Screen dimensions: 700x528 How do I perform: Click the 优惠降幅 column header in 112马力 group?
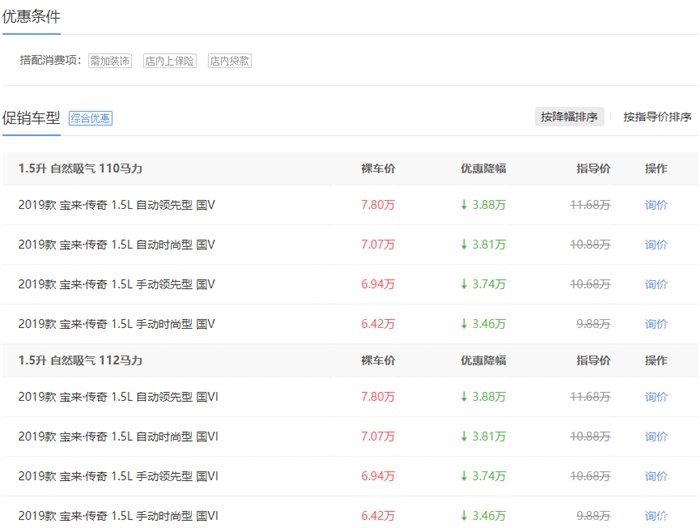[483, 361]
